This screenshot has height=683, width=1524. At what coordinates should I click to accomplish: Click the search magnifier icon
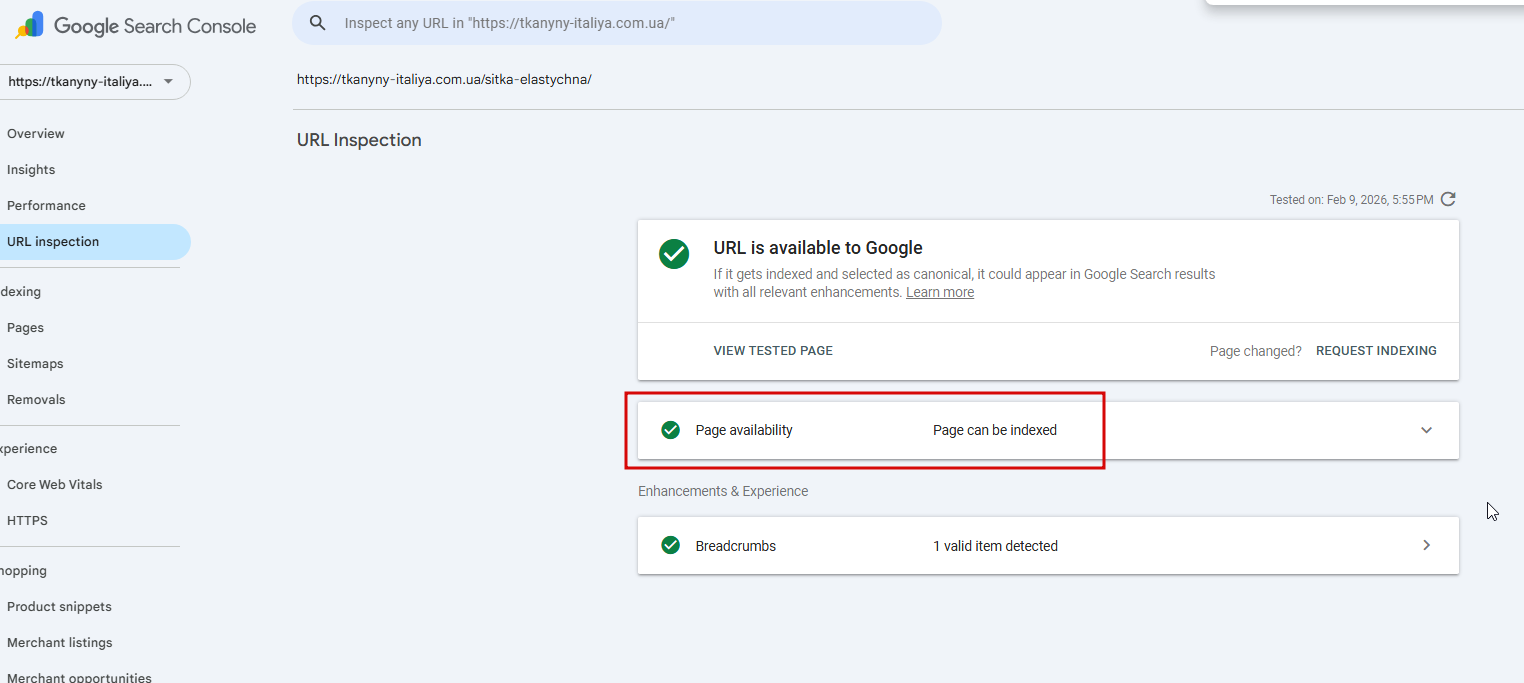coord(318,23)
